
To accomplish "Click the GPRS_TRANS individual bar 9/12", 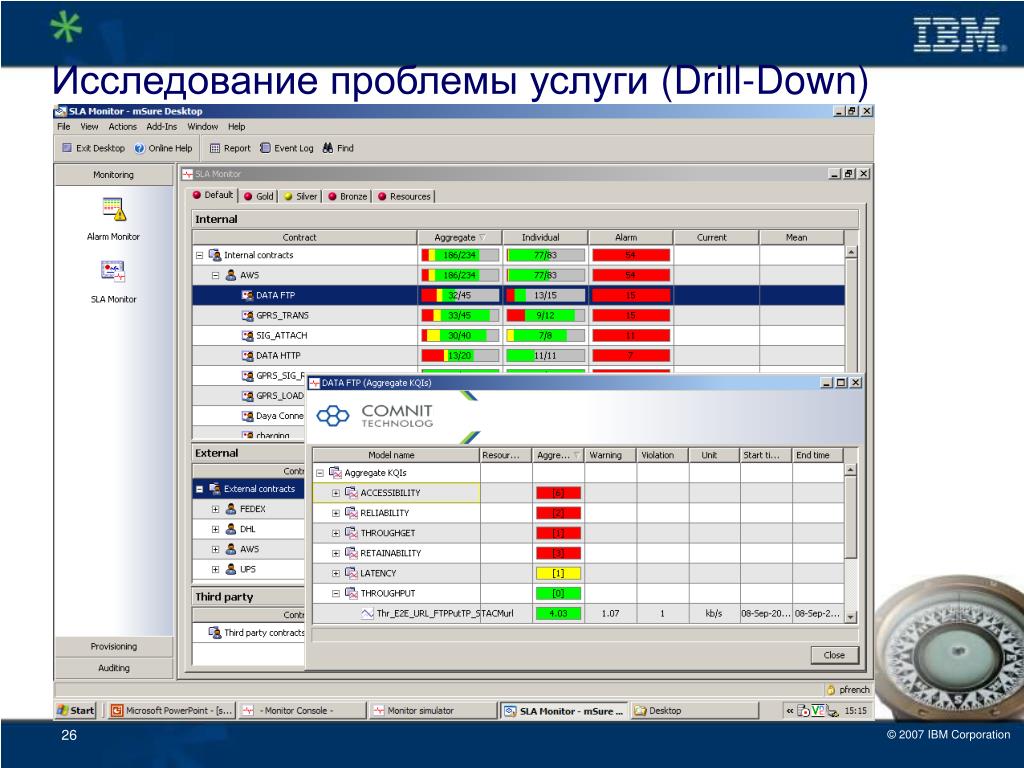I will pyautogui.click(x=545, y=315).
